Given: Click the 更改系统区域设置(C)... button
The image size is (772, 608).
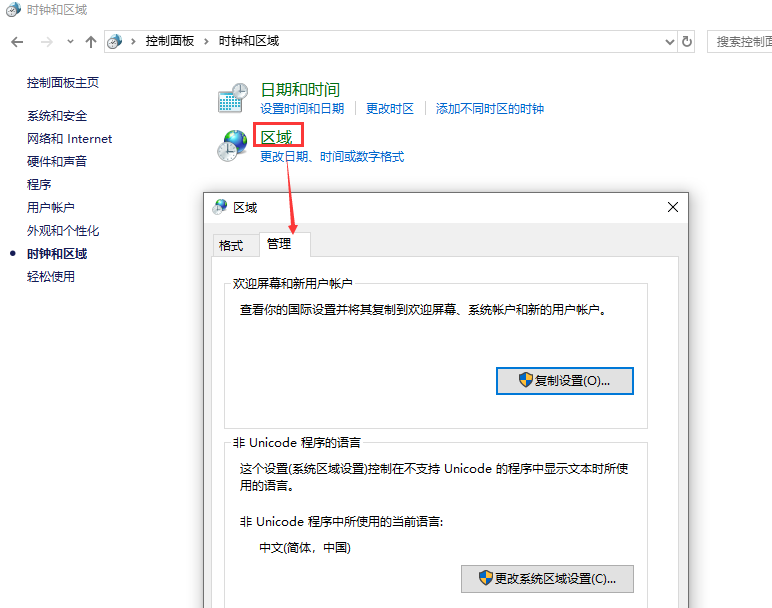Looking at the screenshot, I should 547,578.
